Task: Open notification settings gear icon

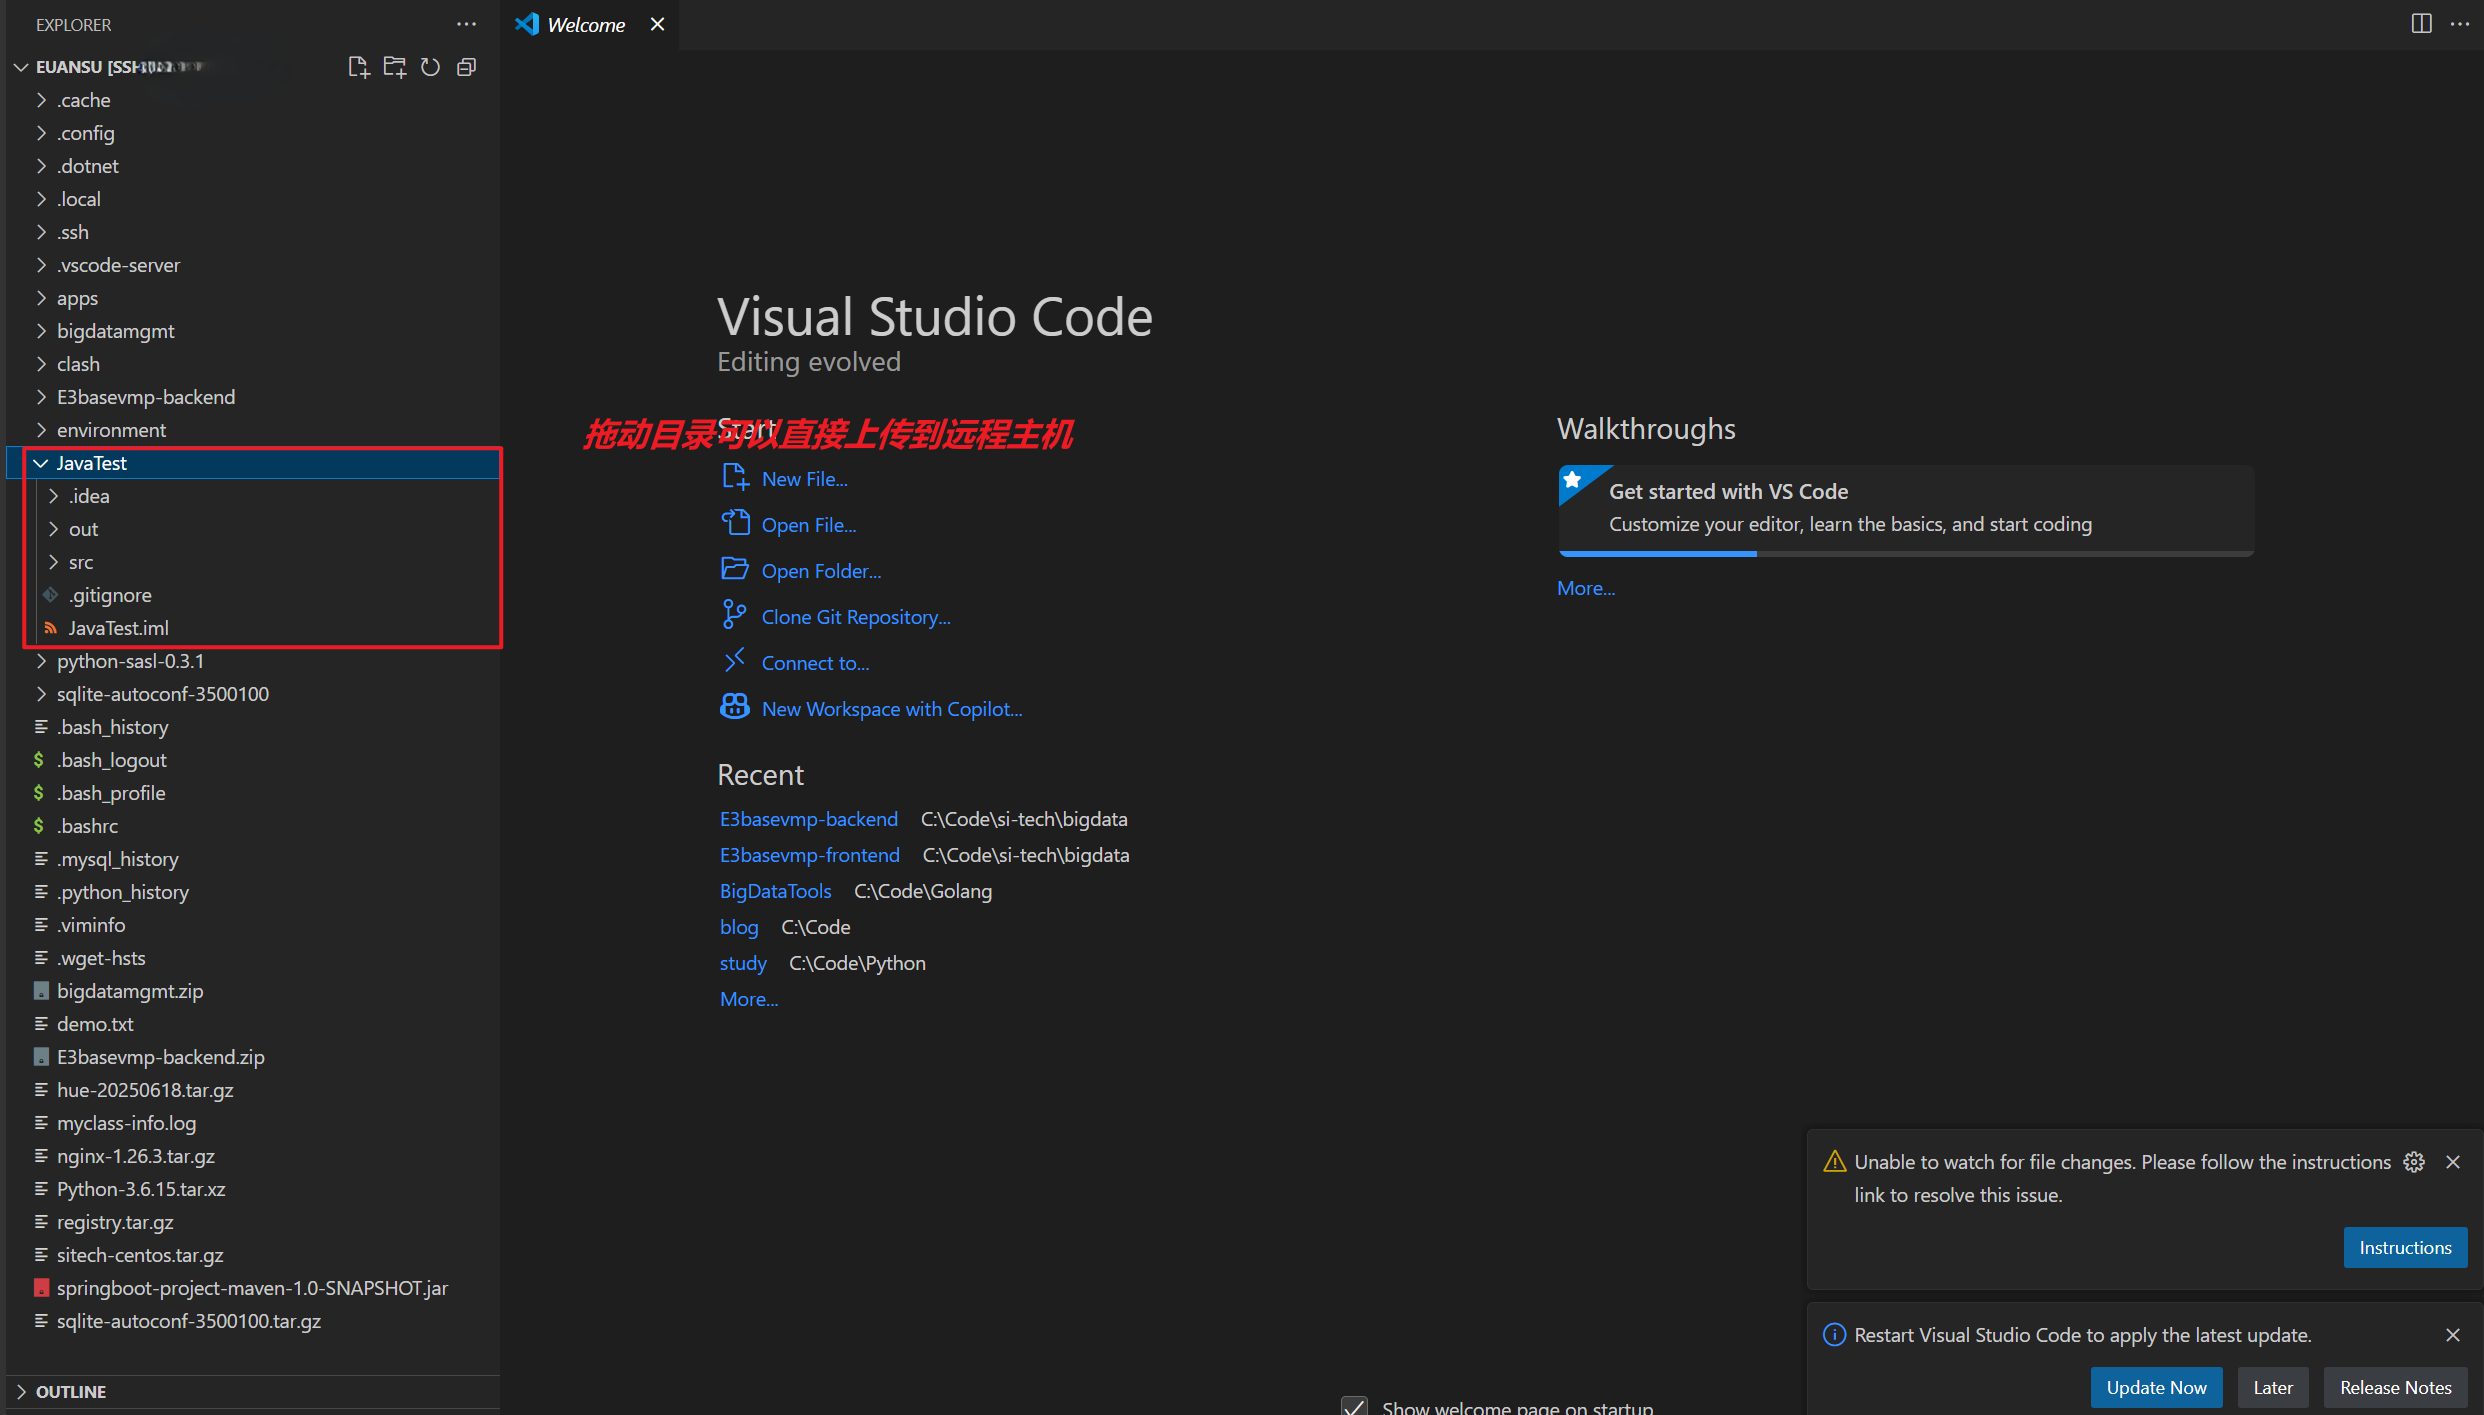Action: 2414,1162
